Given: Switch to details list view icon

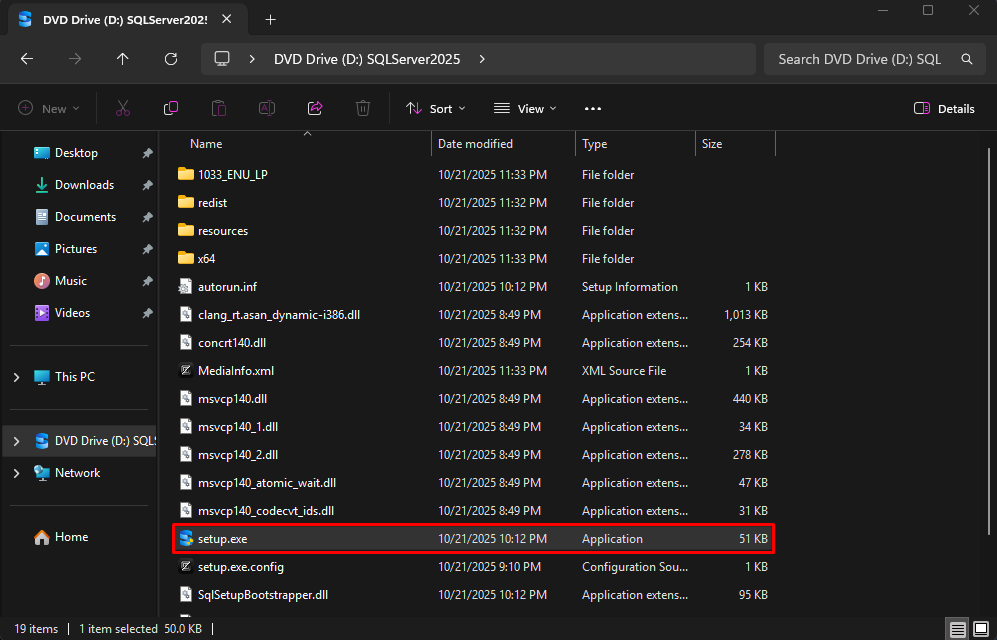Looking at the screenshot, I should click(x=958, y=629).
